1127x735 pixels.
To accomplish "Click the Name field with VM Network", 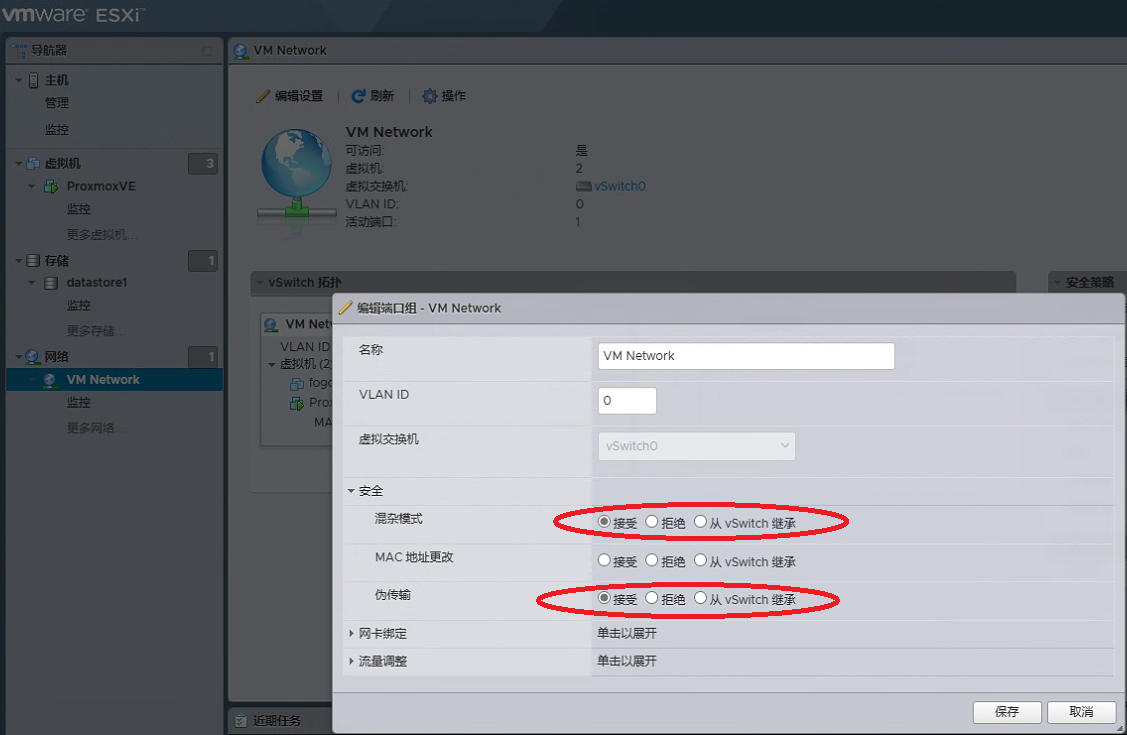I will click(x=746, y=356).
